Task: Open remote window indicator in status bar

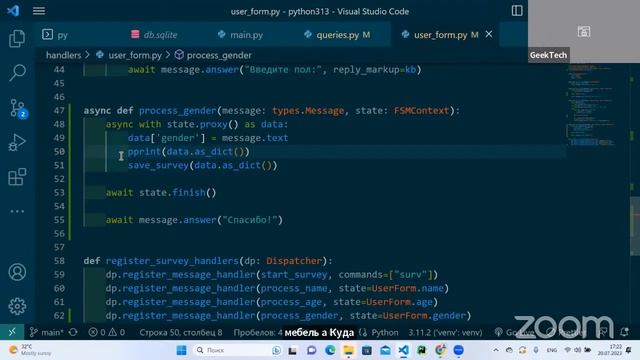Action: [12, 332]
